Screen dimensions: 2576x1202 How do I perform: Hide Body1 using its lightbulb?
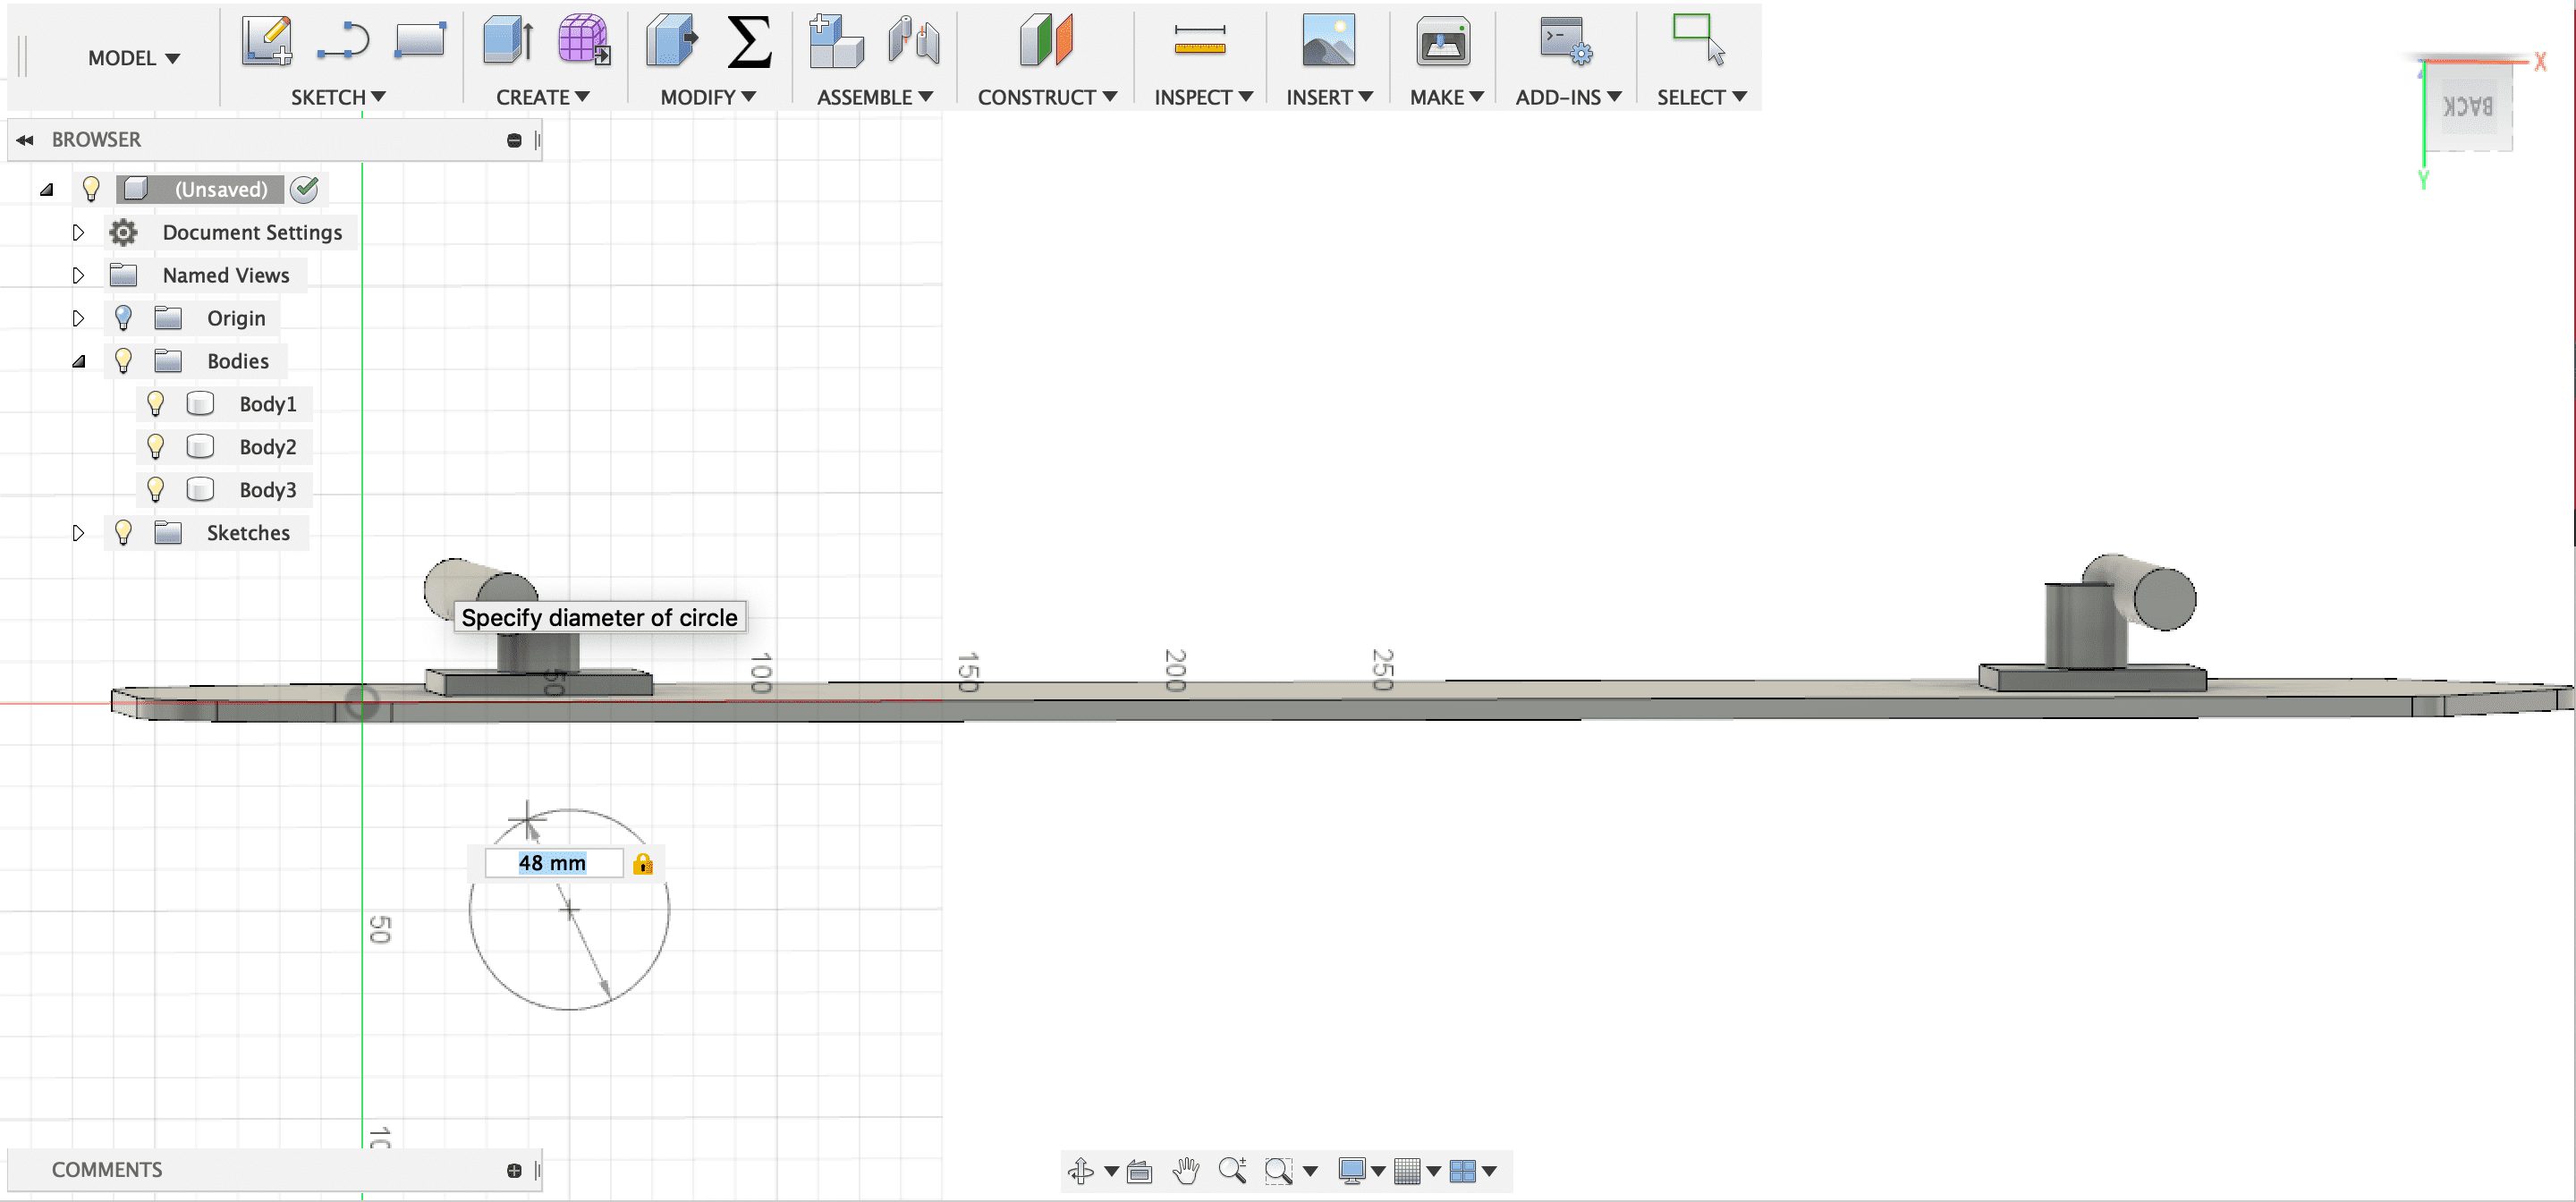(x=155, y=404)
